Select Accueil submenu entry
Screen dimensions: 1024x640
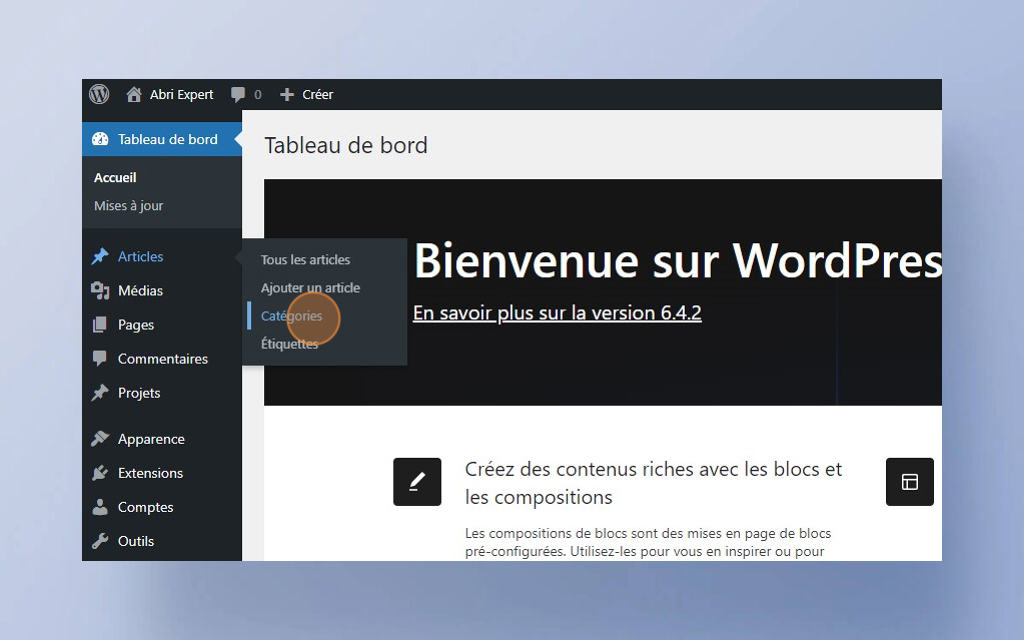point(115,178)
